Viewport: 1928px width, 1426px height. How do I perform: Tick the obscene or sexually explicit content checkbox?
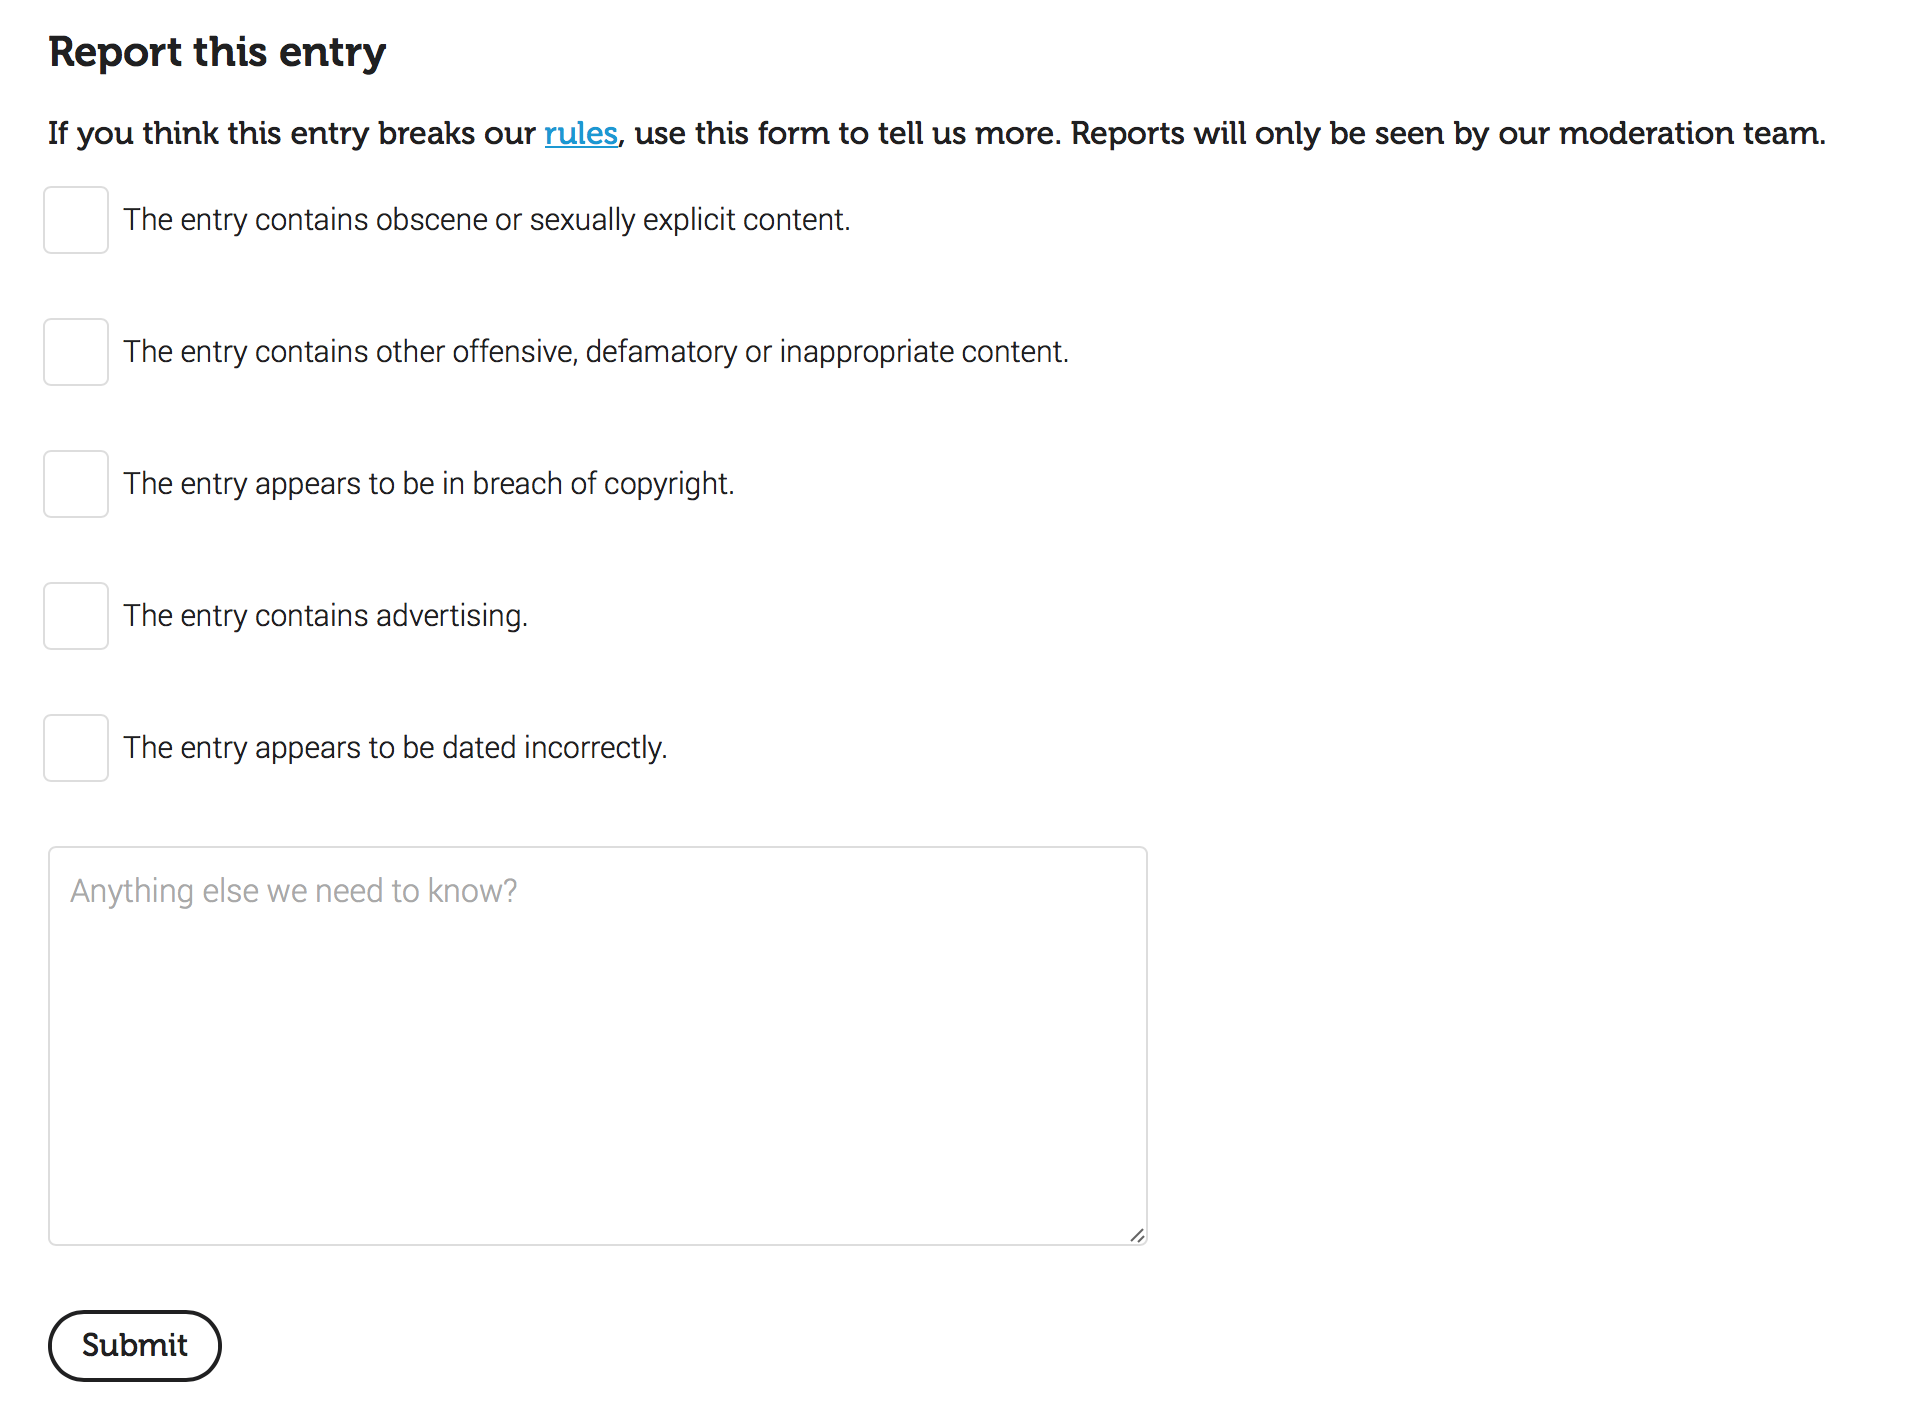76,220
